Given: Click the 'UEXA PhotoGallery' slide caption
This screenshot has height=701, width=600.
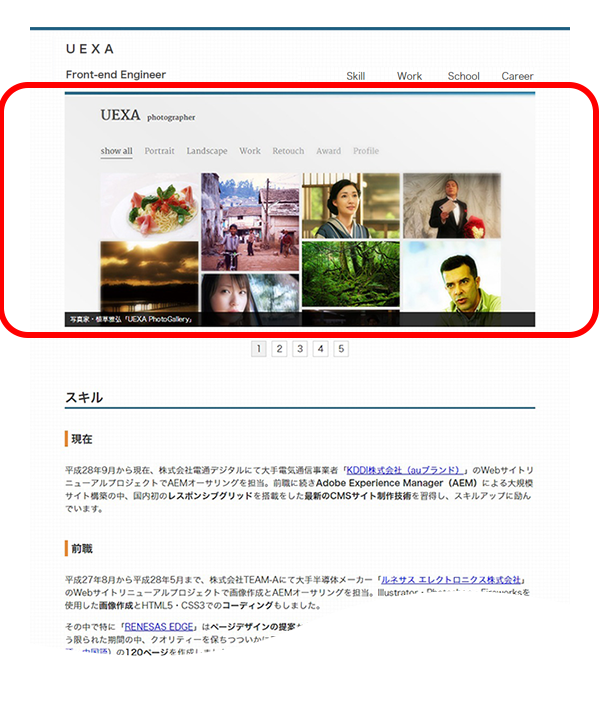Looking at the screenshot, I should pos(131,319).
